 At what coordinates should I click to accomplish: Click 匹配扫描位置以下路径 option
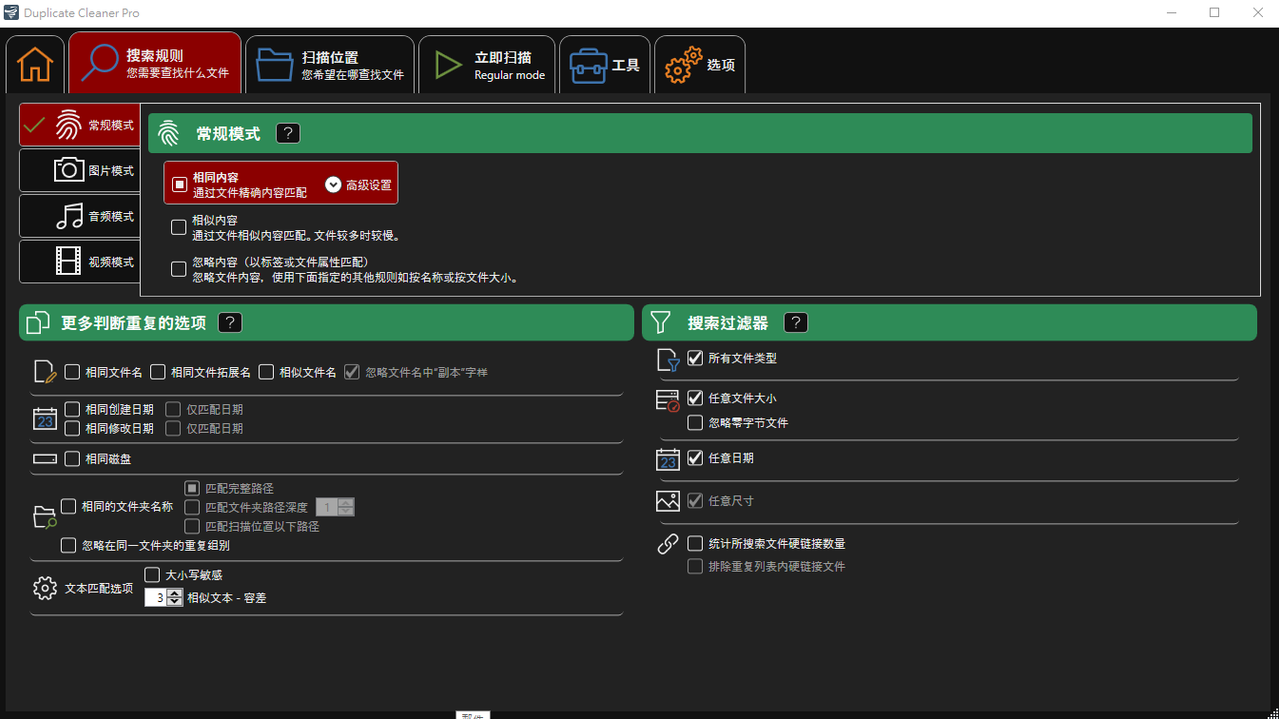coord(192,526)
